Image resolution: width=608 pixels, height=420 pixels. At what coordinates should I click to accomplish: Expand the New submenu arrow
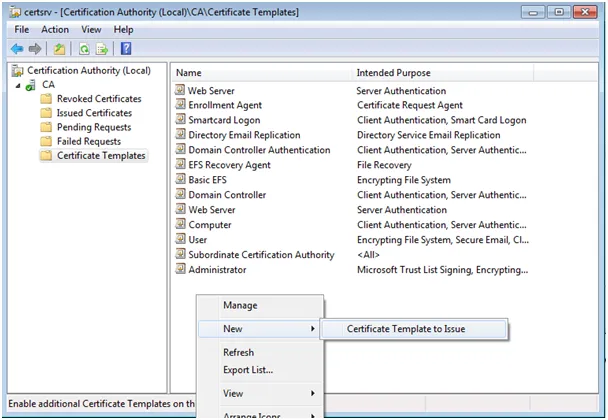313,329
